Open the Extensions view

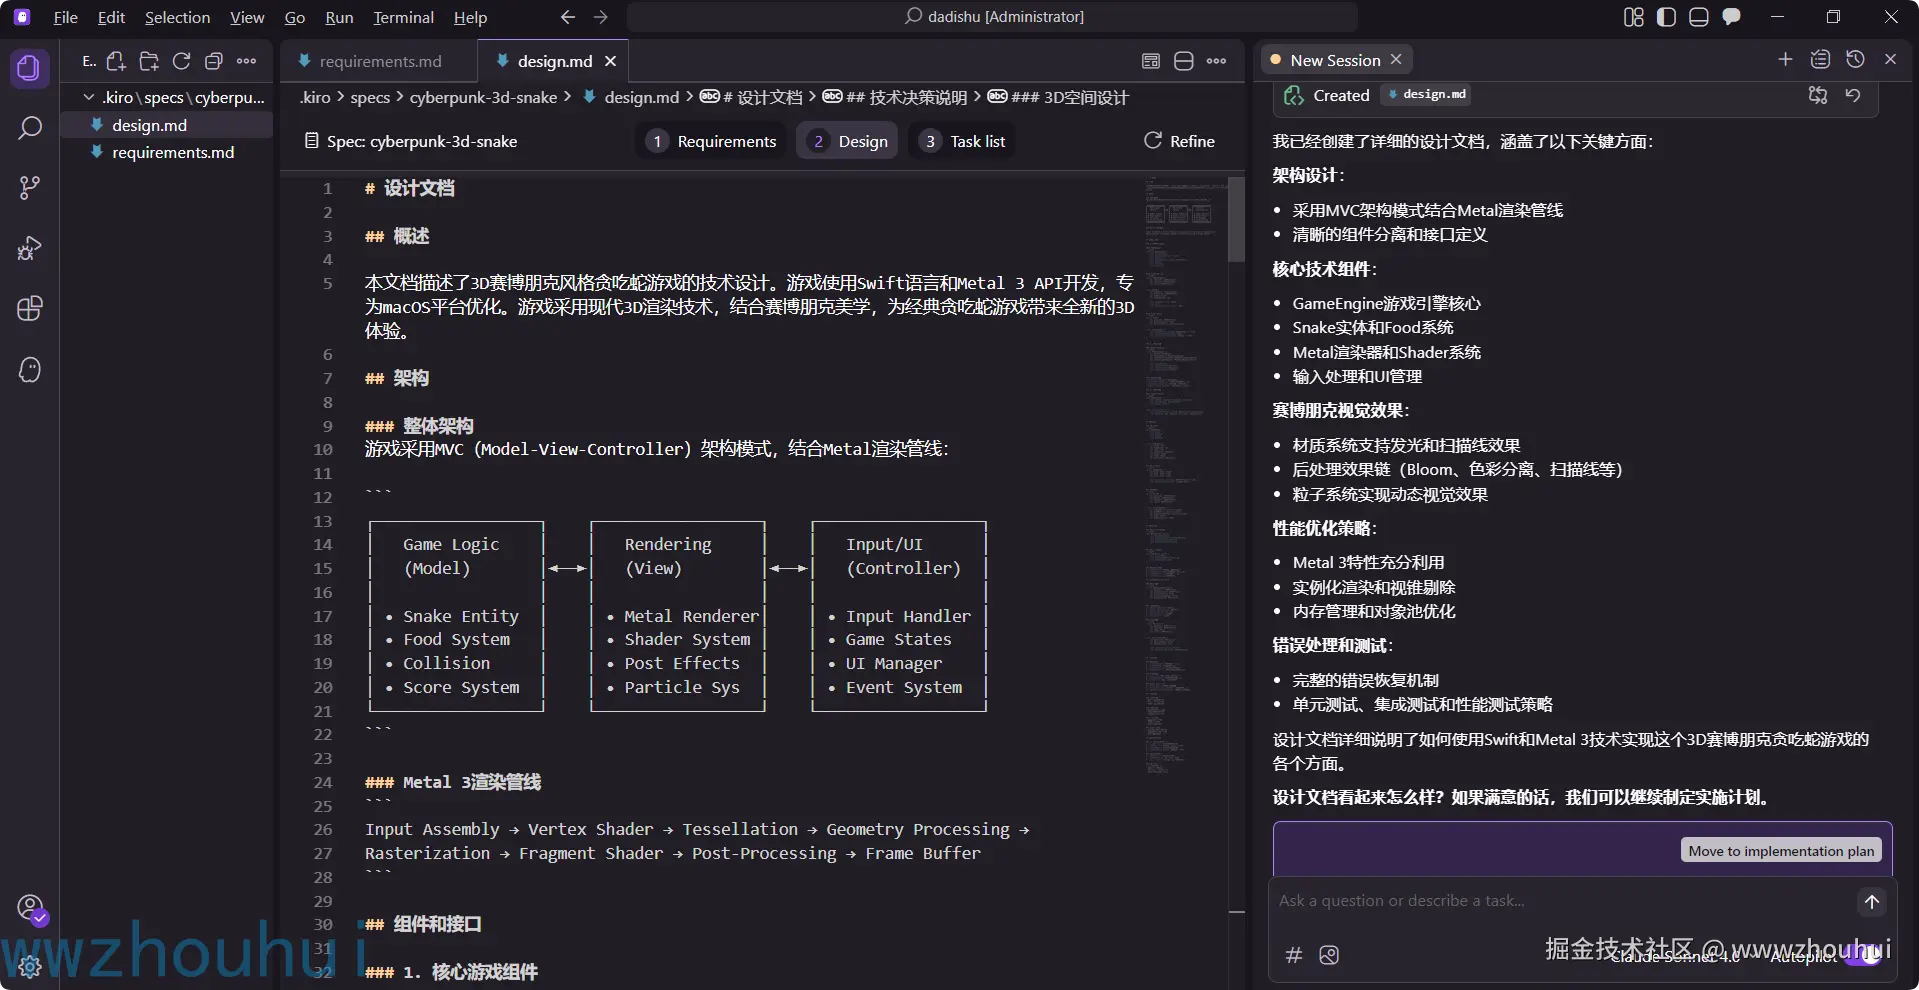(x=30, y=309)
